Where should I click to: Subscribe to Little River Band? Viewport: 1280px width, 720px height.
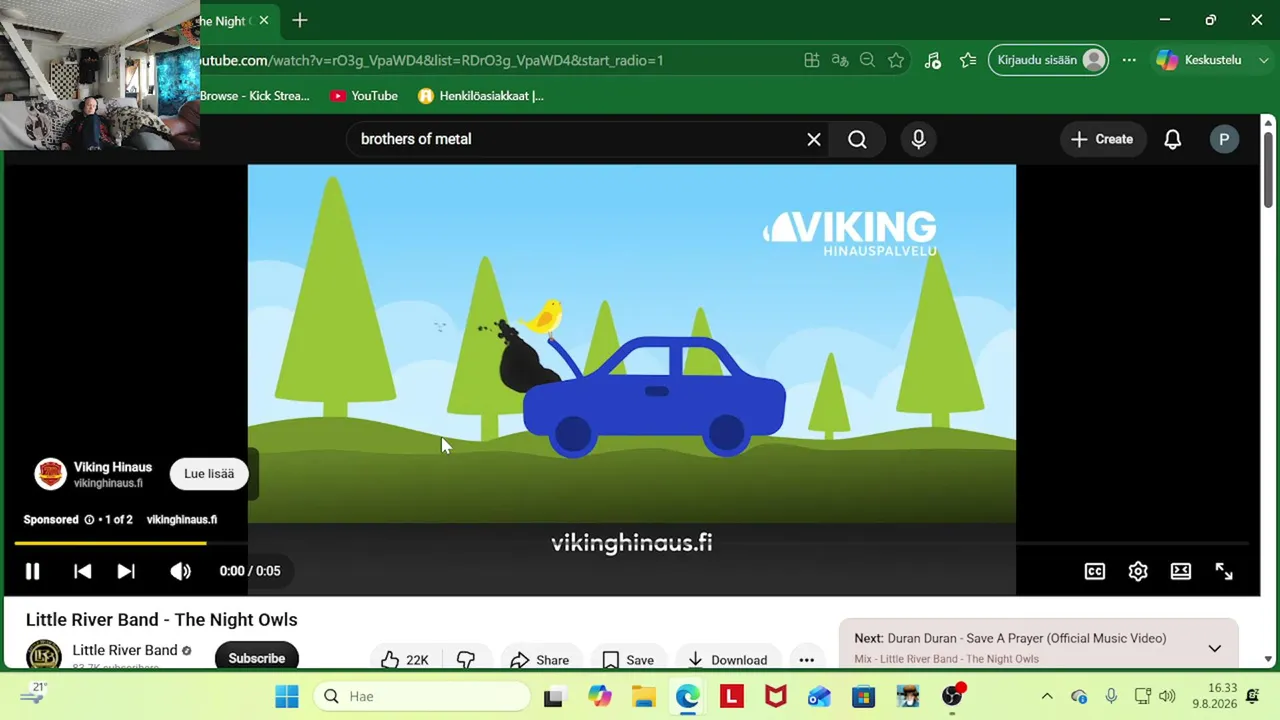(257, 658)
